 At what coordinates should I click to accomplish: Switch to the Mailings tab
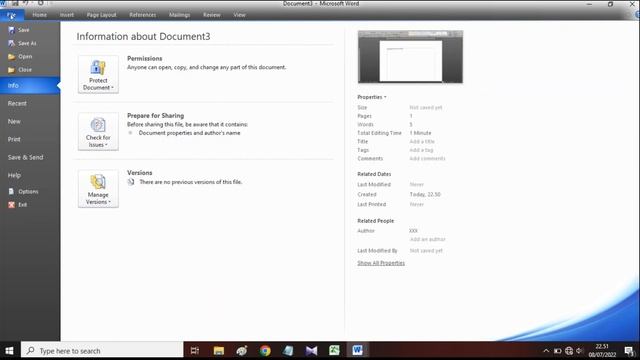click(180, 15)
